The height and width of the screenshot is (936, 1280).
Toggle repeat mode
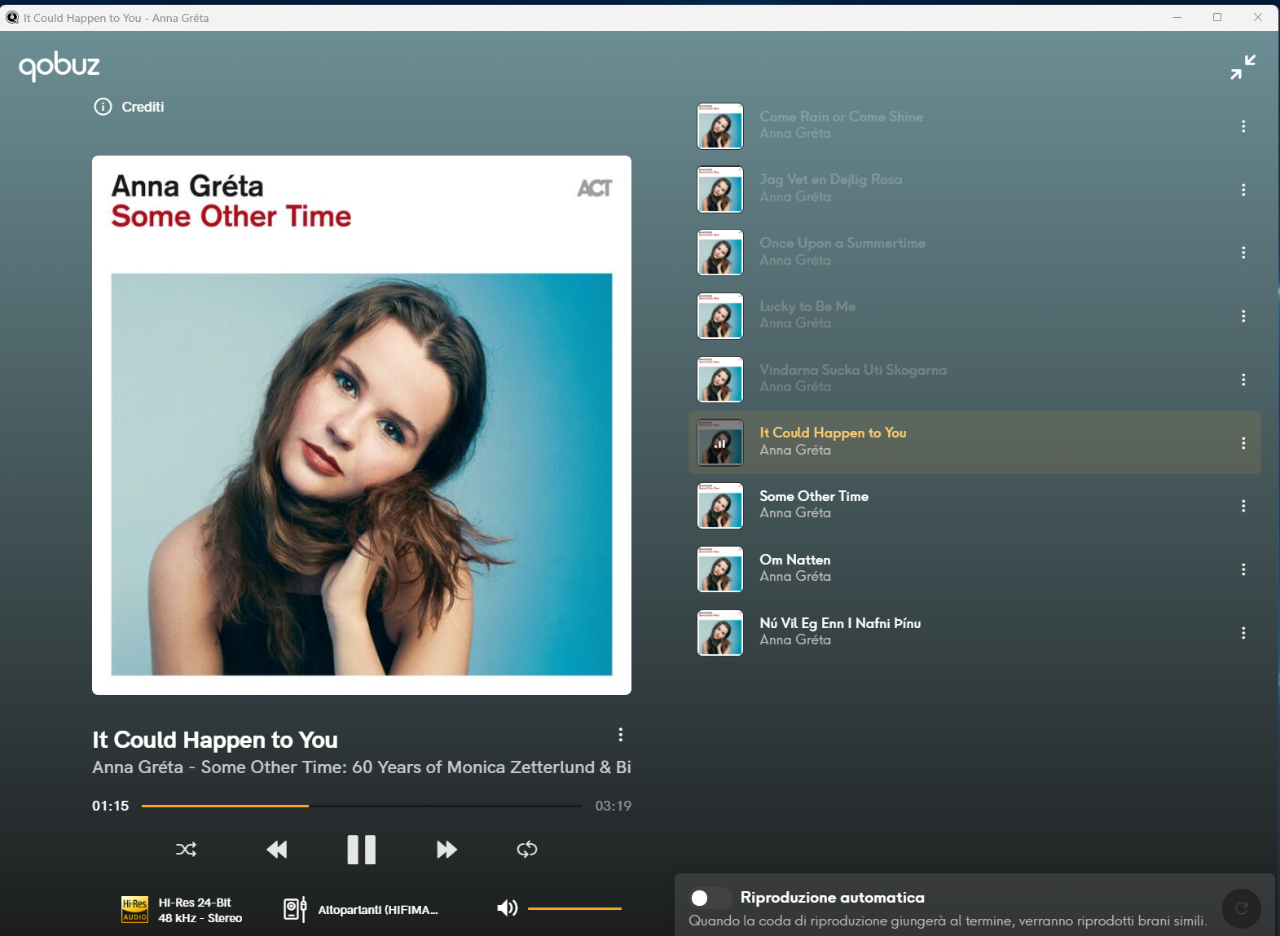pyautogui.click(x=527, y=850)
